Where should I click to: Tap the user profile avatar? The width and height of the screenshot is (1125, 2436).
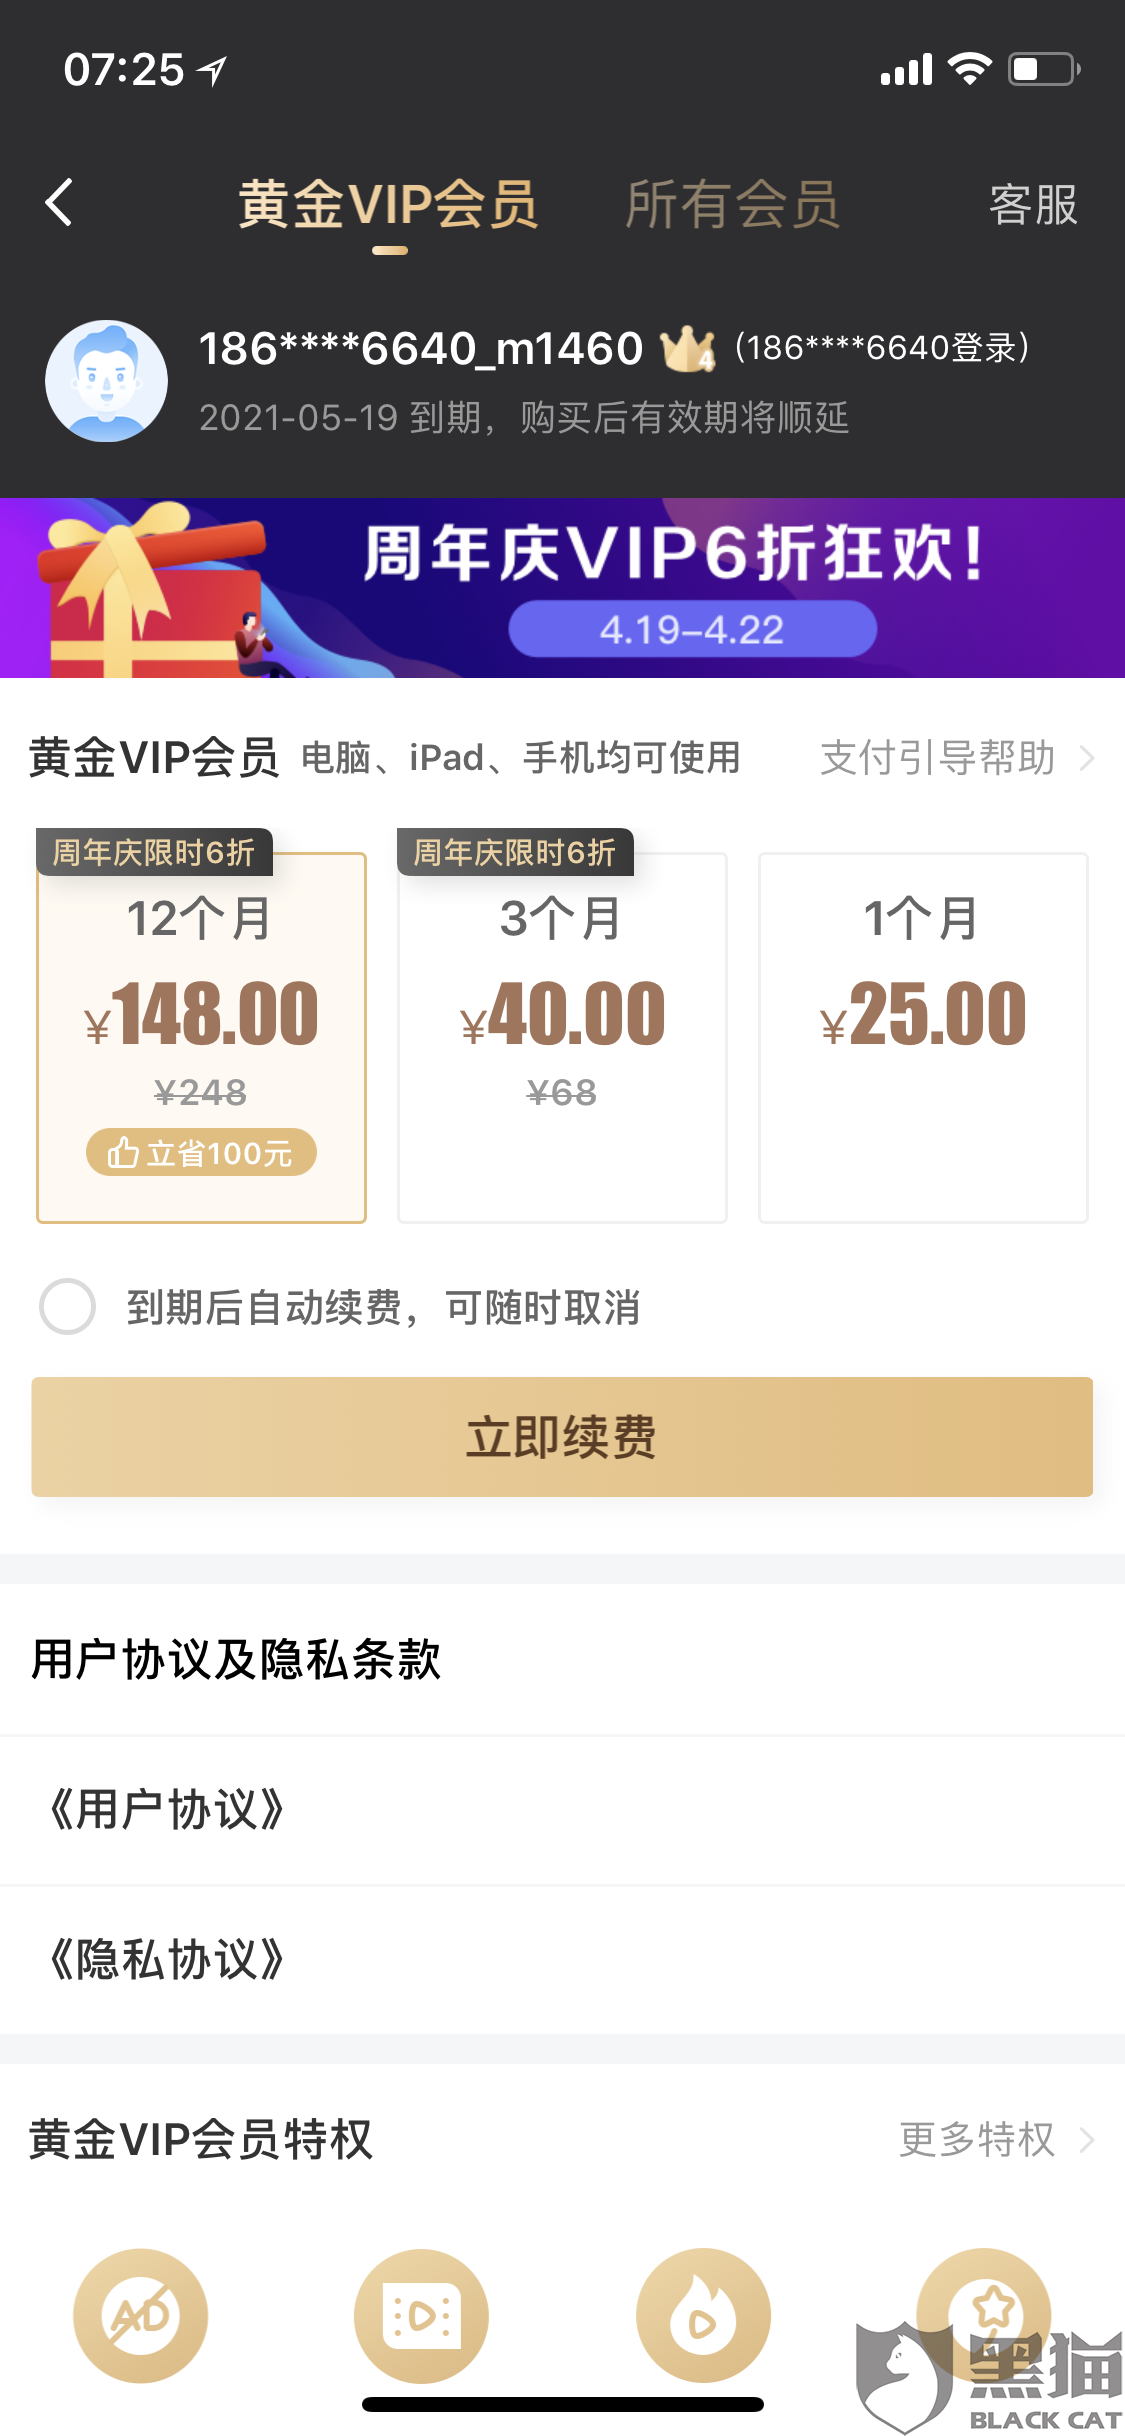pyautogui.click(x=106, y=381)
